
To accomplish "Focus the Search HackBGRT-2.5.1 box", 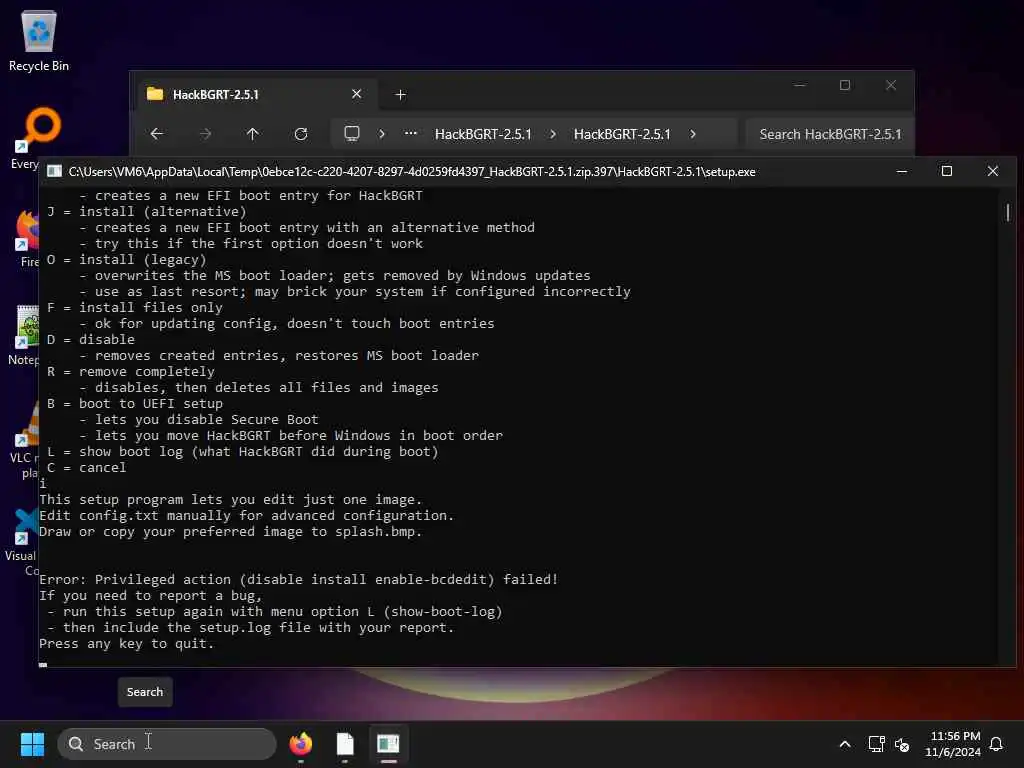I will pyautogui.click(x=829, y=134).
